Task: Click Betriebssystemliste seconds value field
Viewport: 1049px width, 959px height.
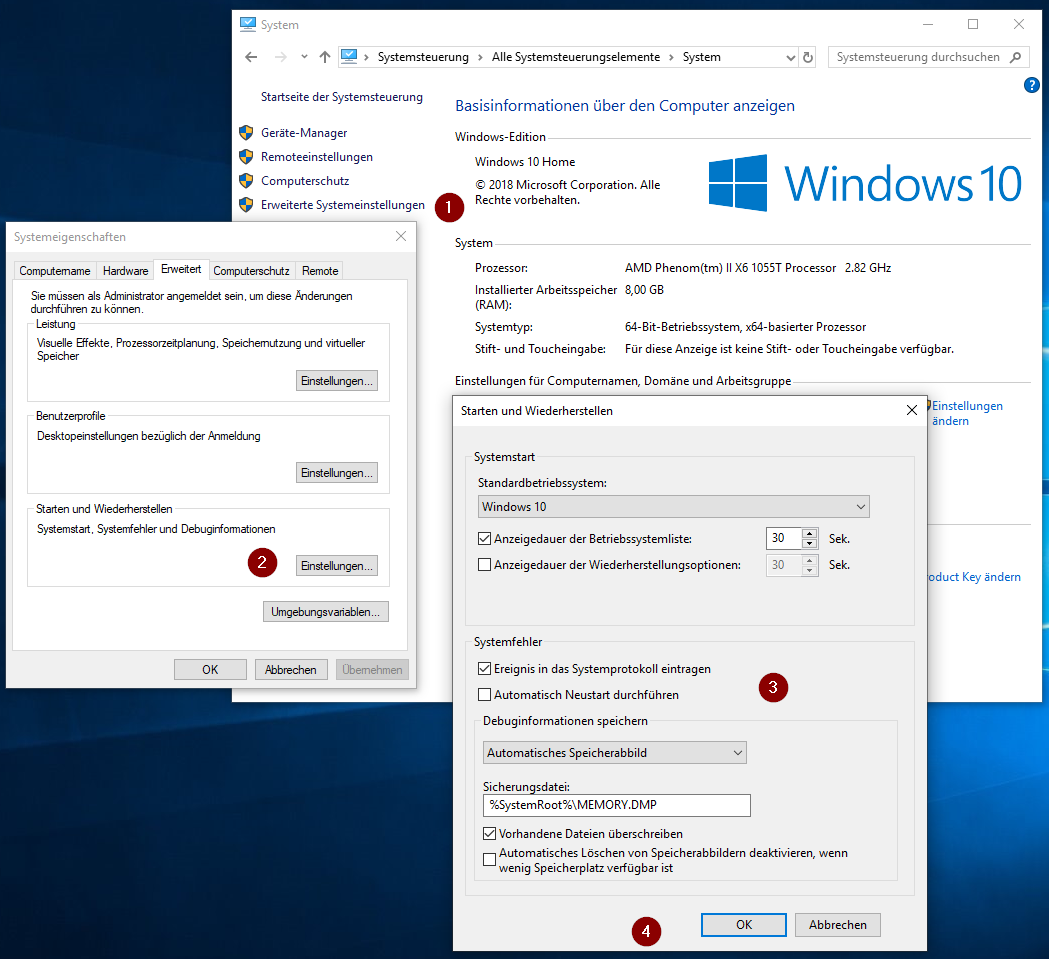Action: [783, 538]
